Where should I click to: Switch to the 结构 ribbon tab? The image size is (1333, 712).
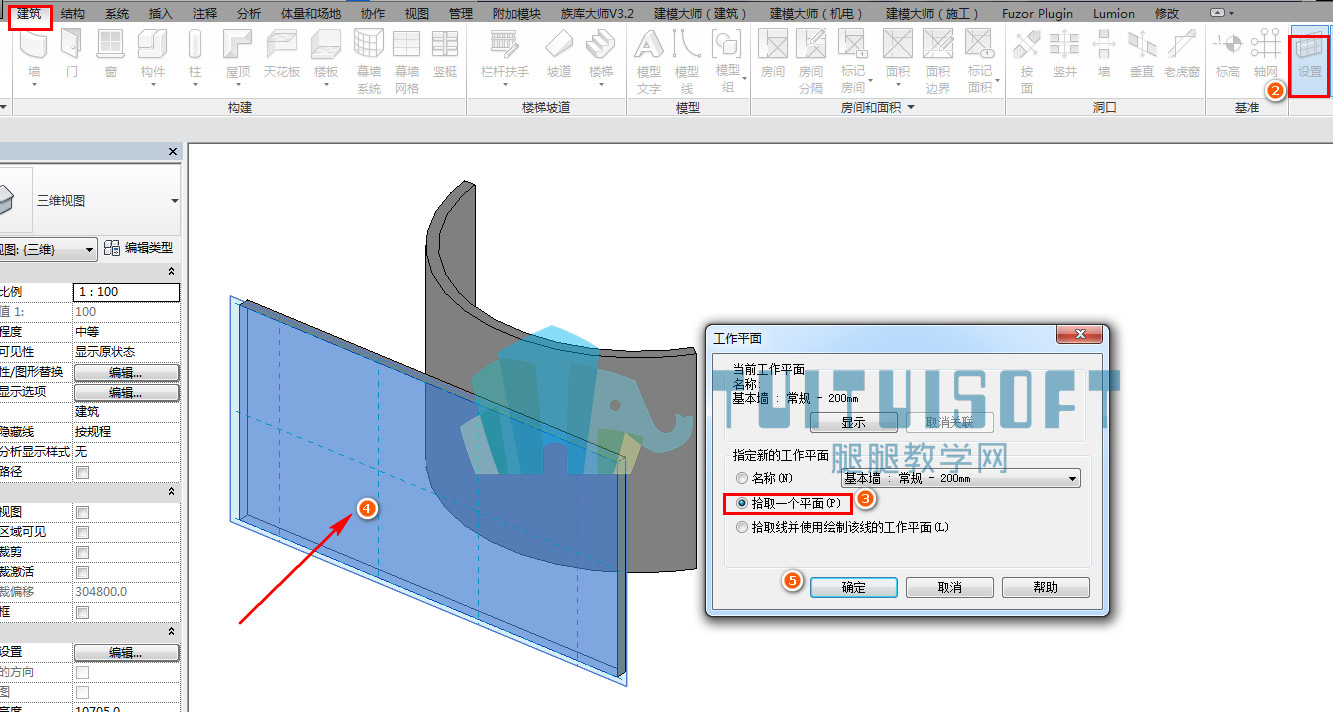point(73,14)
